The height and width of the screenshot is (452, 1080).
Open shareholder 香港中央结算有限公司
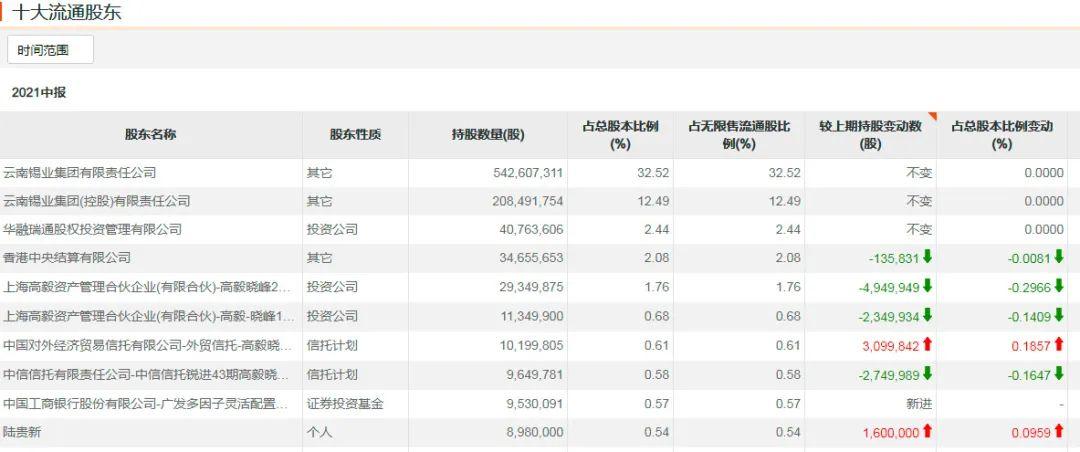click(67, 258)
